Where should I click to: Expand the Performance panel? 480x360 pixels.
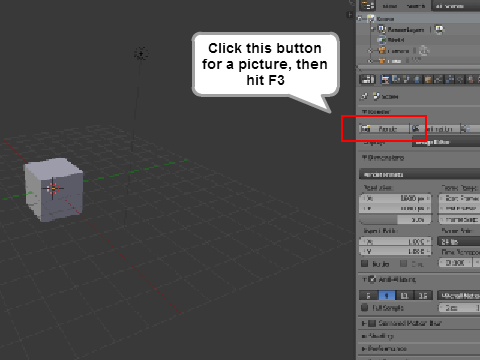tap(384, 349)
